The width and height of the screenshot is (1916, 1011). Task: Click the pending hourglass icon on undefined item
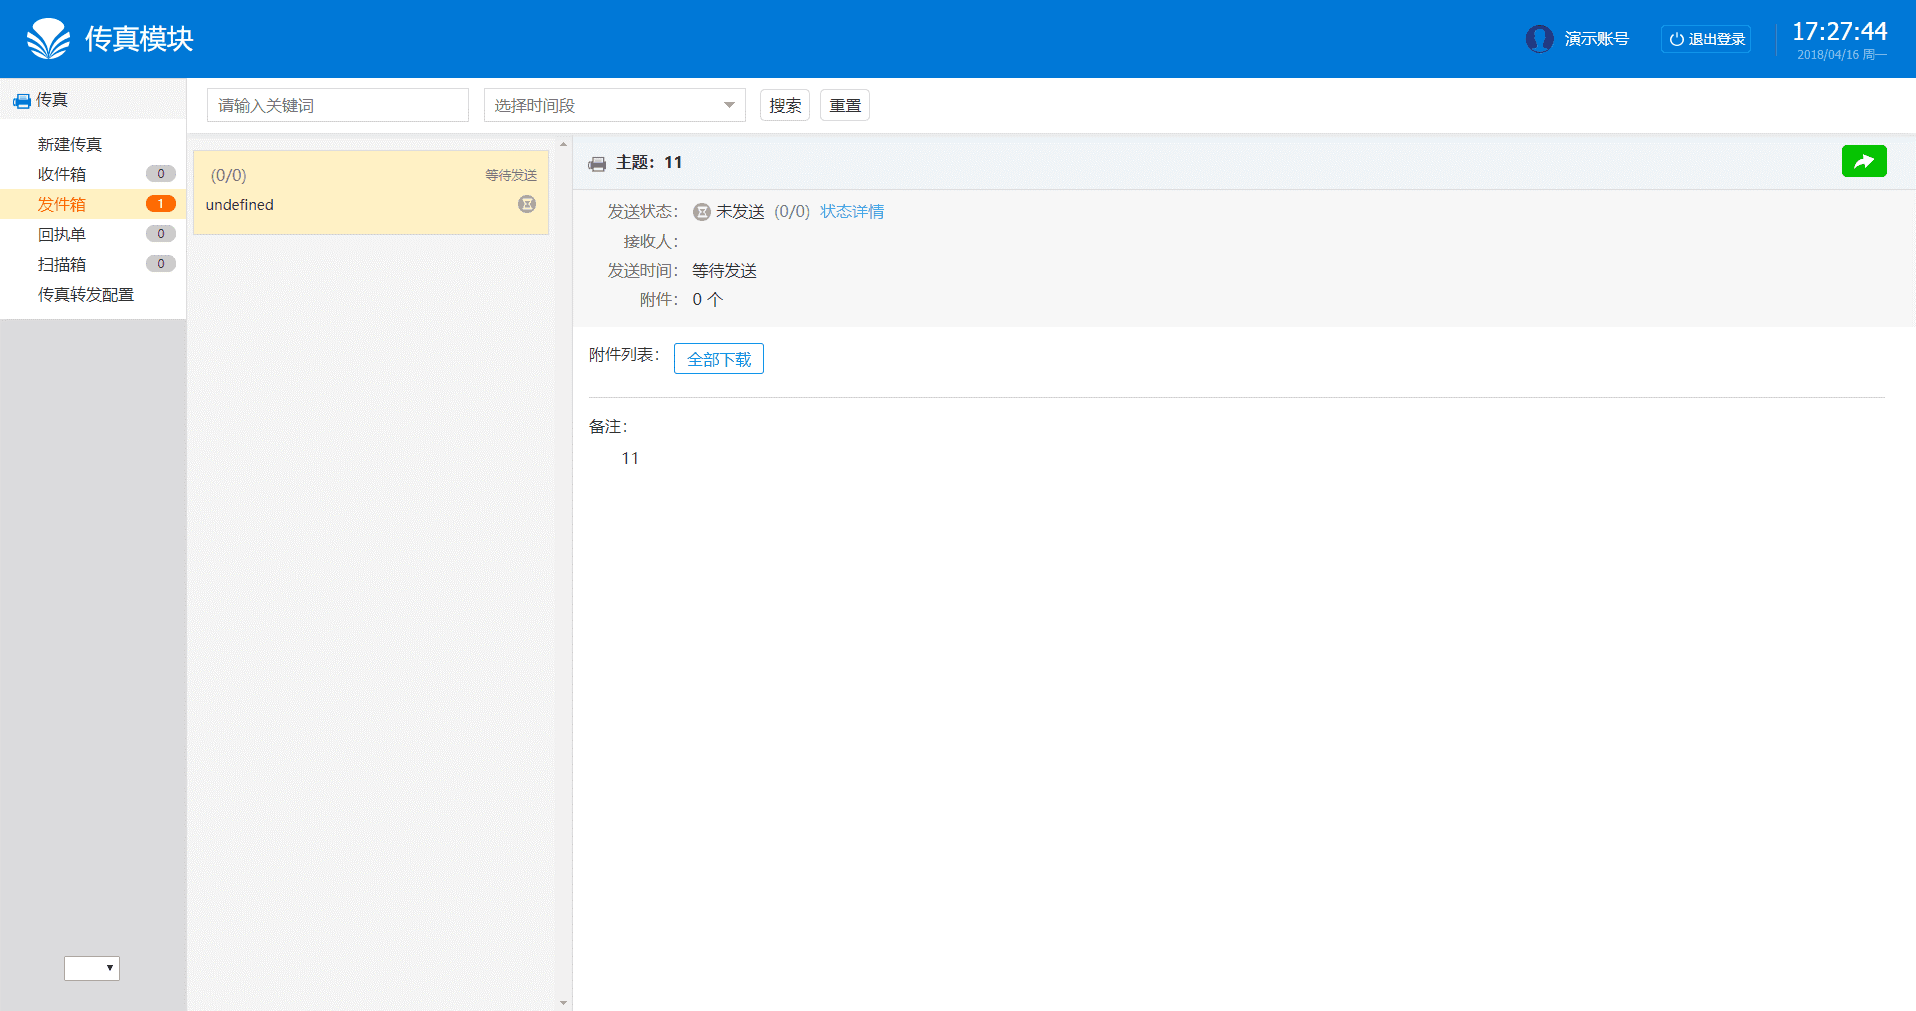pos(527,204)
